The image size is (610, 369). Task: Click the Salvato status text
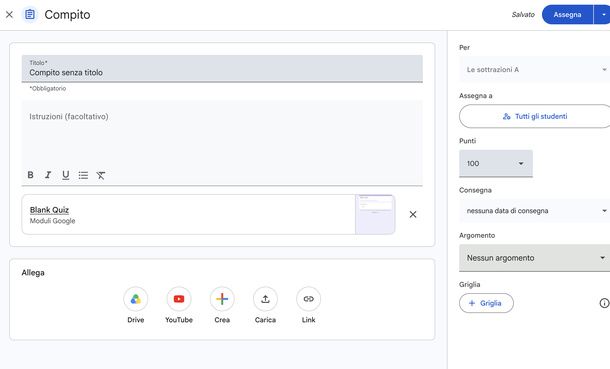[x=523, y=15]
